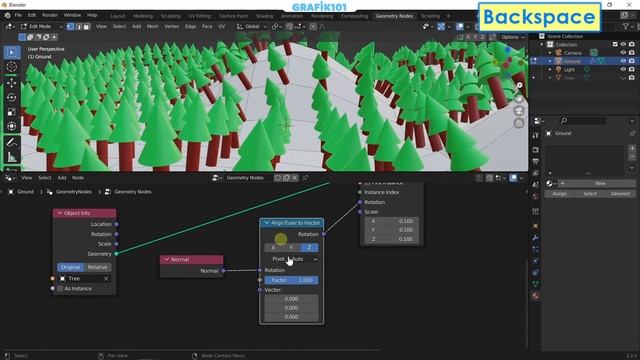Image resolution: width=640 pixels, height=360 pixels.
Task: Toggle the camera view gizmo icon
Action: point(519,111)
